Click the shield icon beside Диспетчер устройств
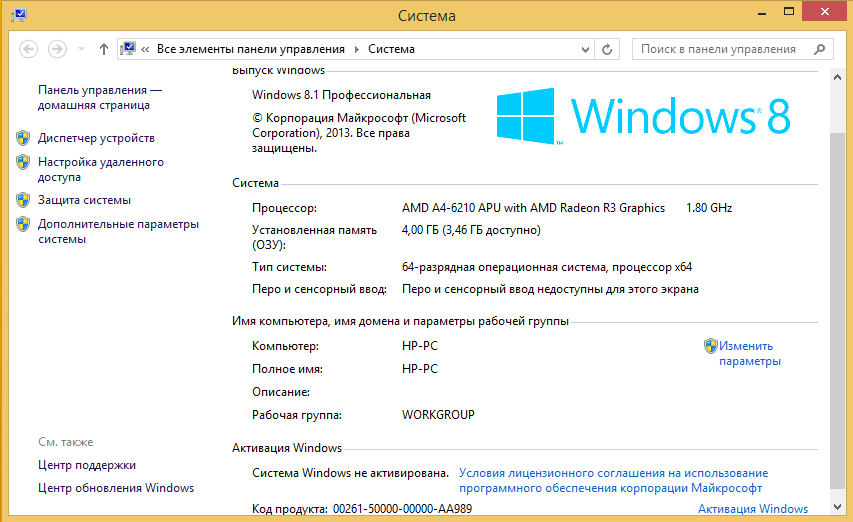853x522 pixels. (x=23, y=138)
